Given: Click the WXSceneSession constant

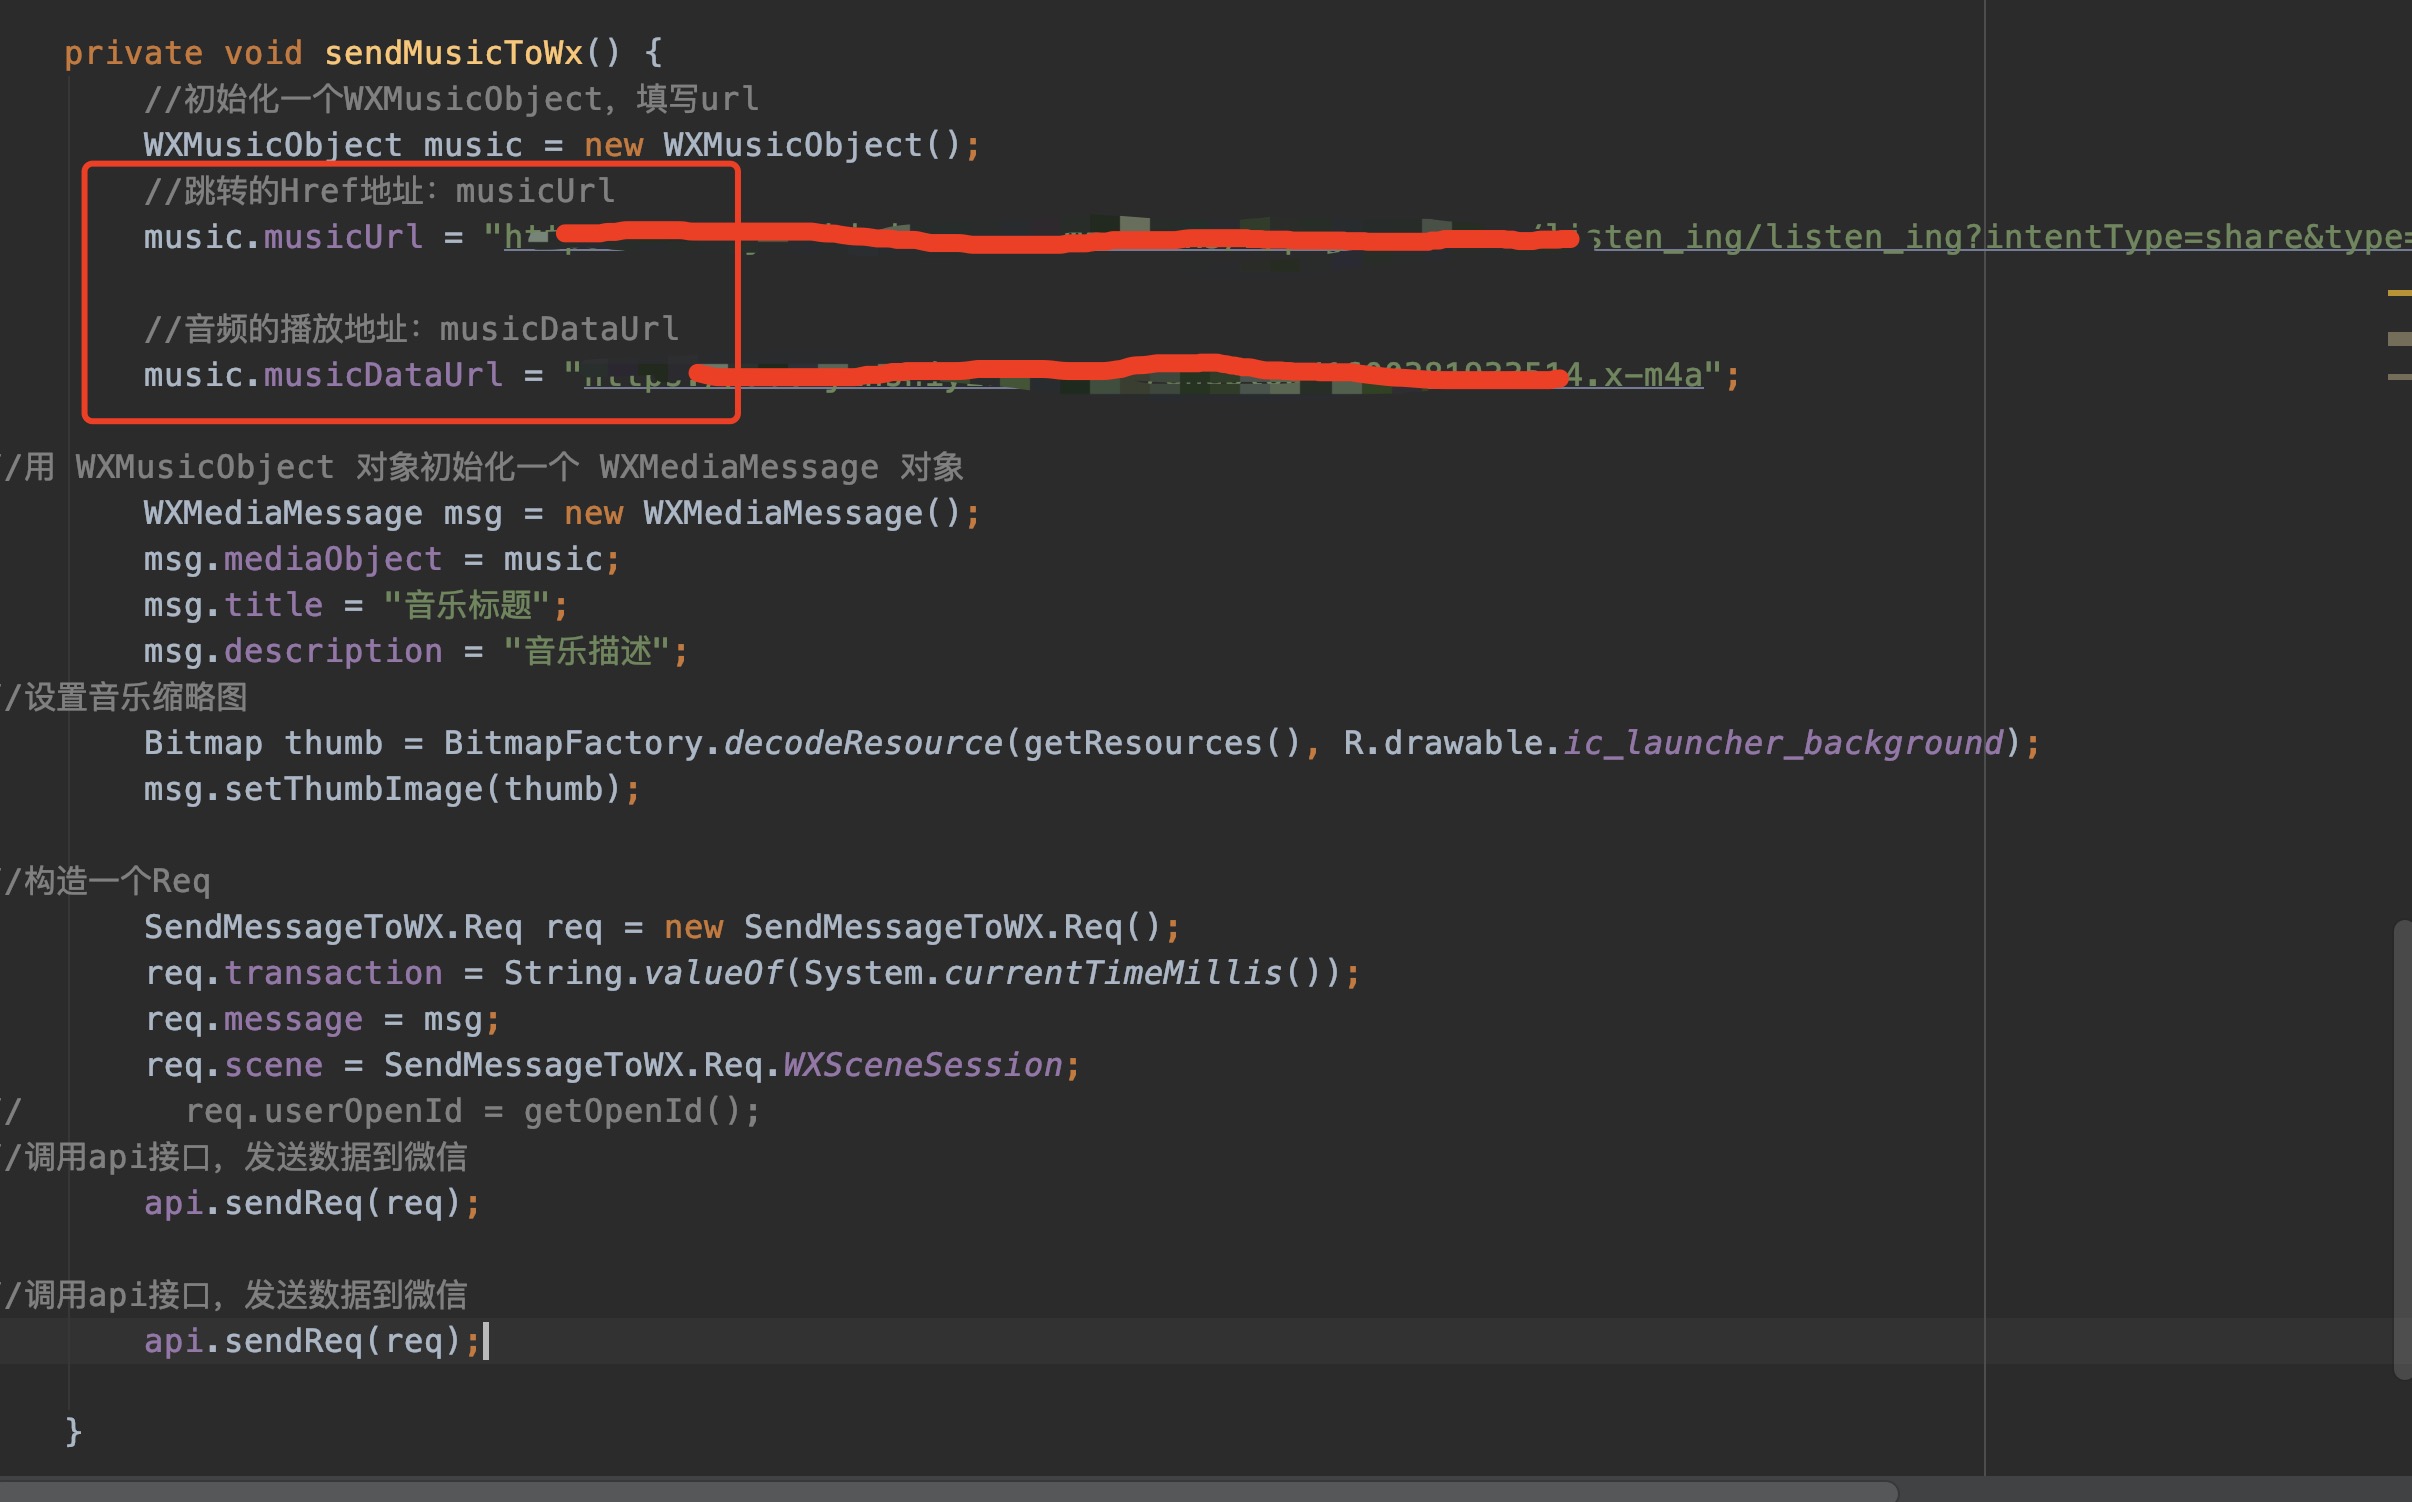Looking at the screenshot, I should 922,1065.
